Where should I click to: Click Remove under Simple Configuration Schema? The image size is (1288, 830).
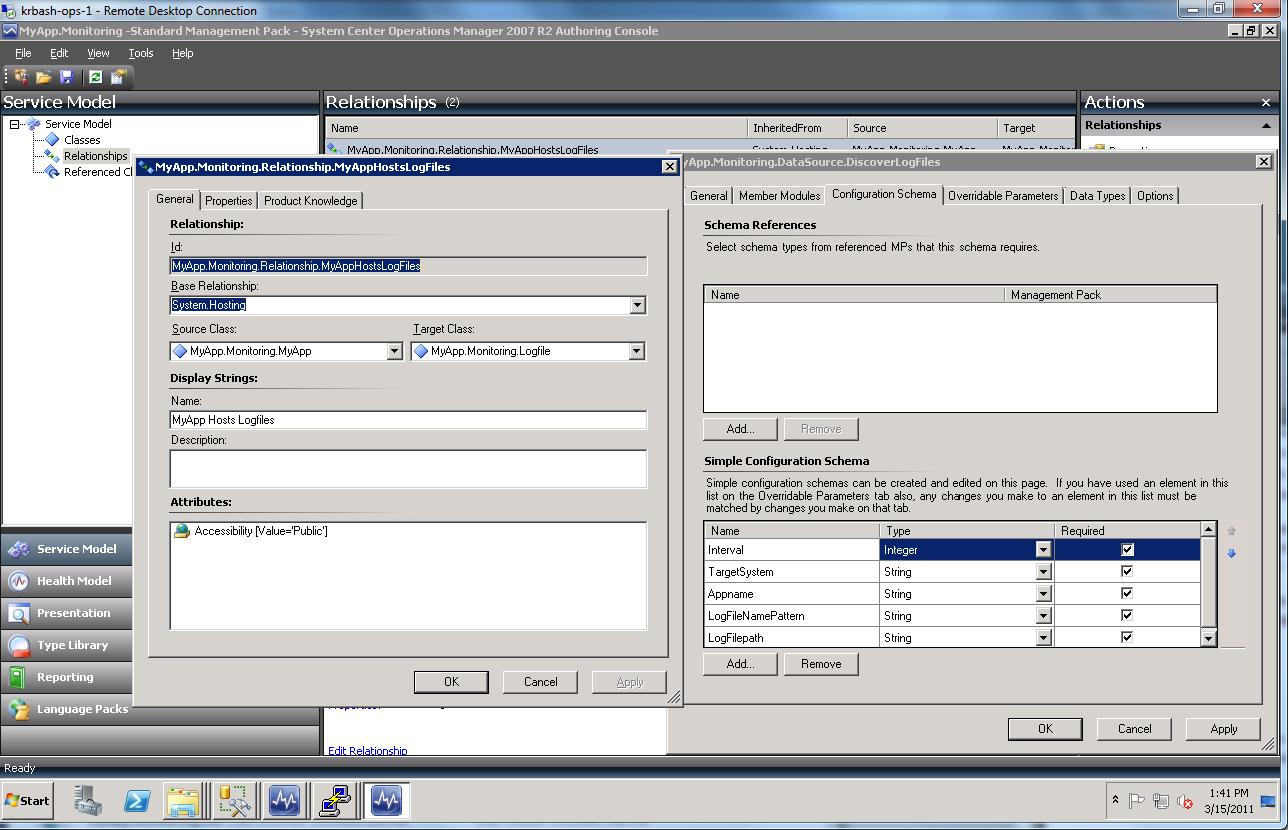click(x=820, y=664)
